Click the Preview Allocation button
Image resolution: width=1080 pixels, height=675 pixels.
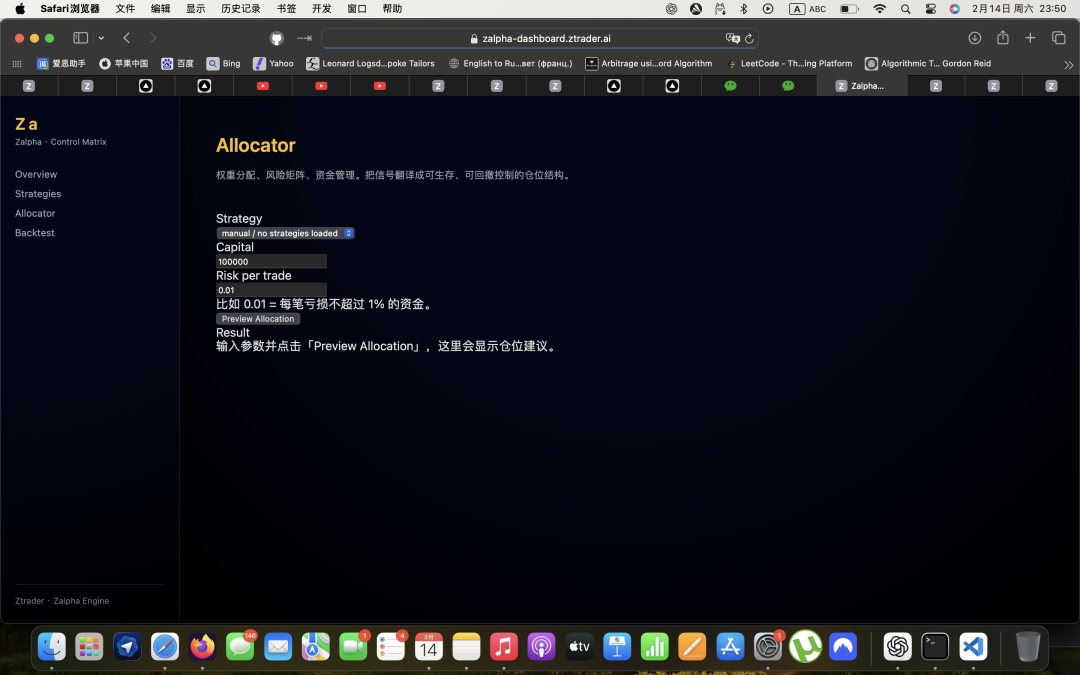pos(258,319)
